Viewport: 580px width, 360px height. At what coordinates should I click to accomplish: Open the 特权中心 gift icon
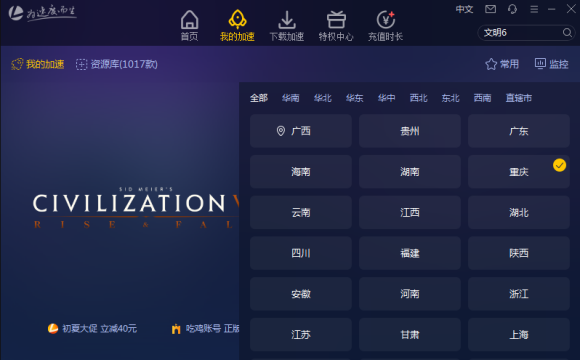point(336,20)
